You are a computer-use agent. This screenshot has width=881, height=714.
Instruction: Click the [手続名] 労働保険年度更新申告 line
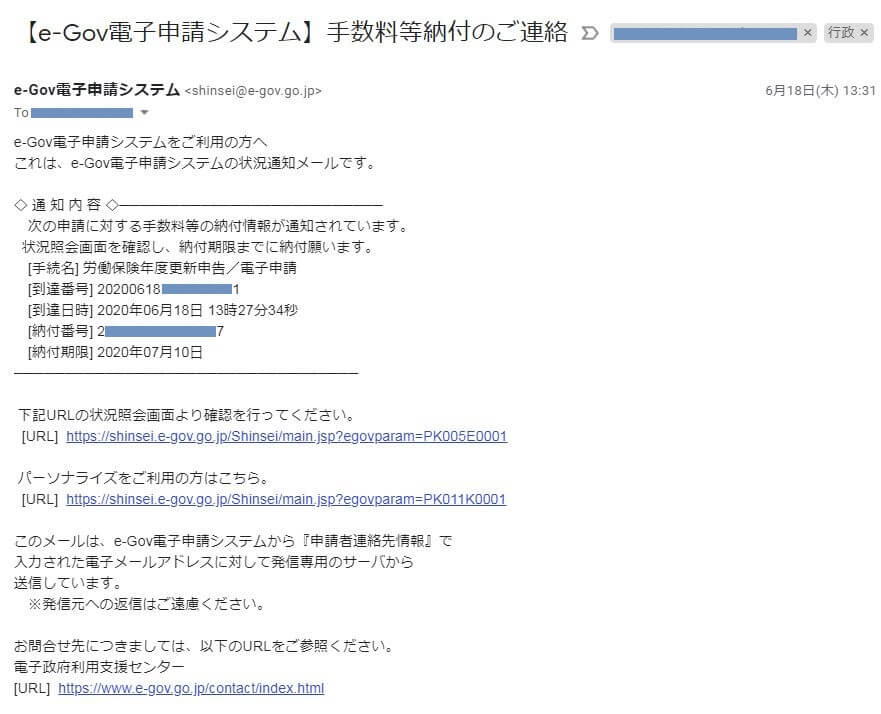pyautogui.click(x=162, y=268)
